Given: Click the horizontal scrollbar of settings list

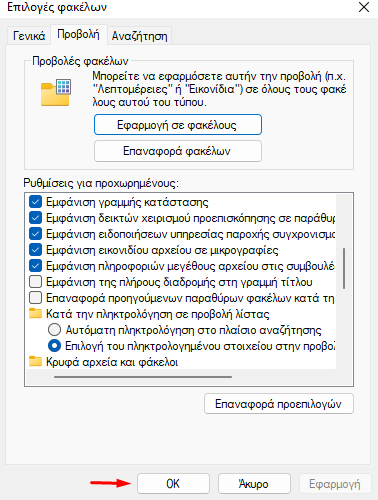Looking at the screenshot, I should coord(143,377).
